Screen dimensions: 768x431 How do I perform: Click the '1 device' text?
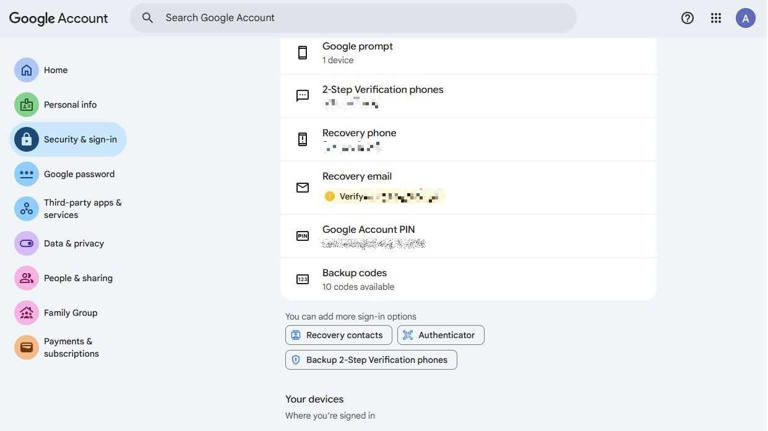pos(337,60)
